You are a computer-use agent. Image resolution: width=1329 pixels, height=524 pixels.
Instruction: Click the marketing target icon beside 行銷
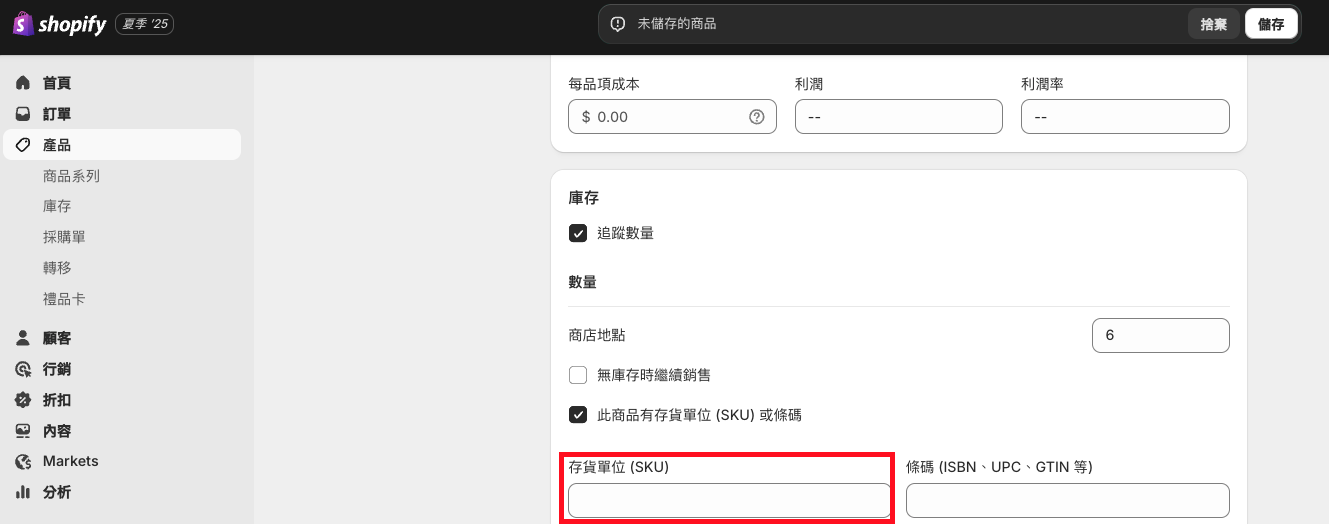coord(23,369)
